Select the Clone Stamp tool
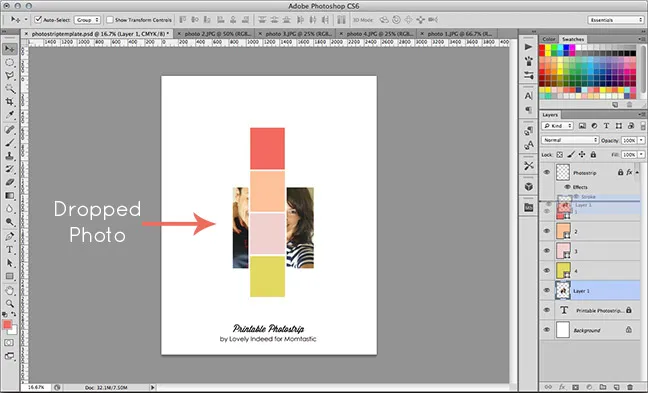 point(10,156)
